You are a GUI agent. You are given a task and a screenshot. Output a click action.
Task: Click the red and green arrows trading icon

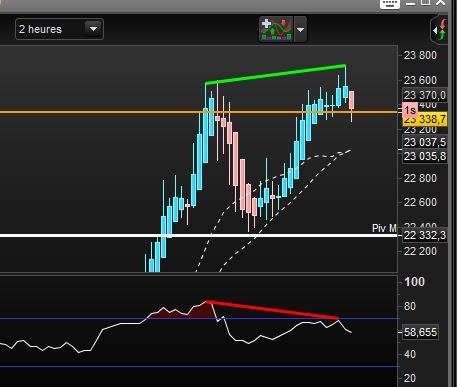pyautogui.click(x=441, y=30)
